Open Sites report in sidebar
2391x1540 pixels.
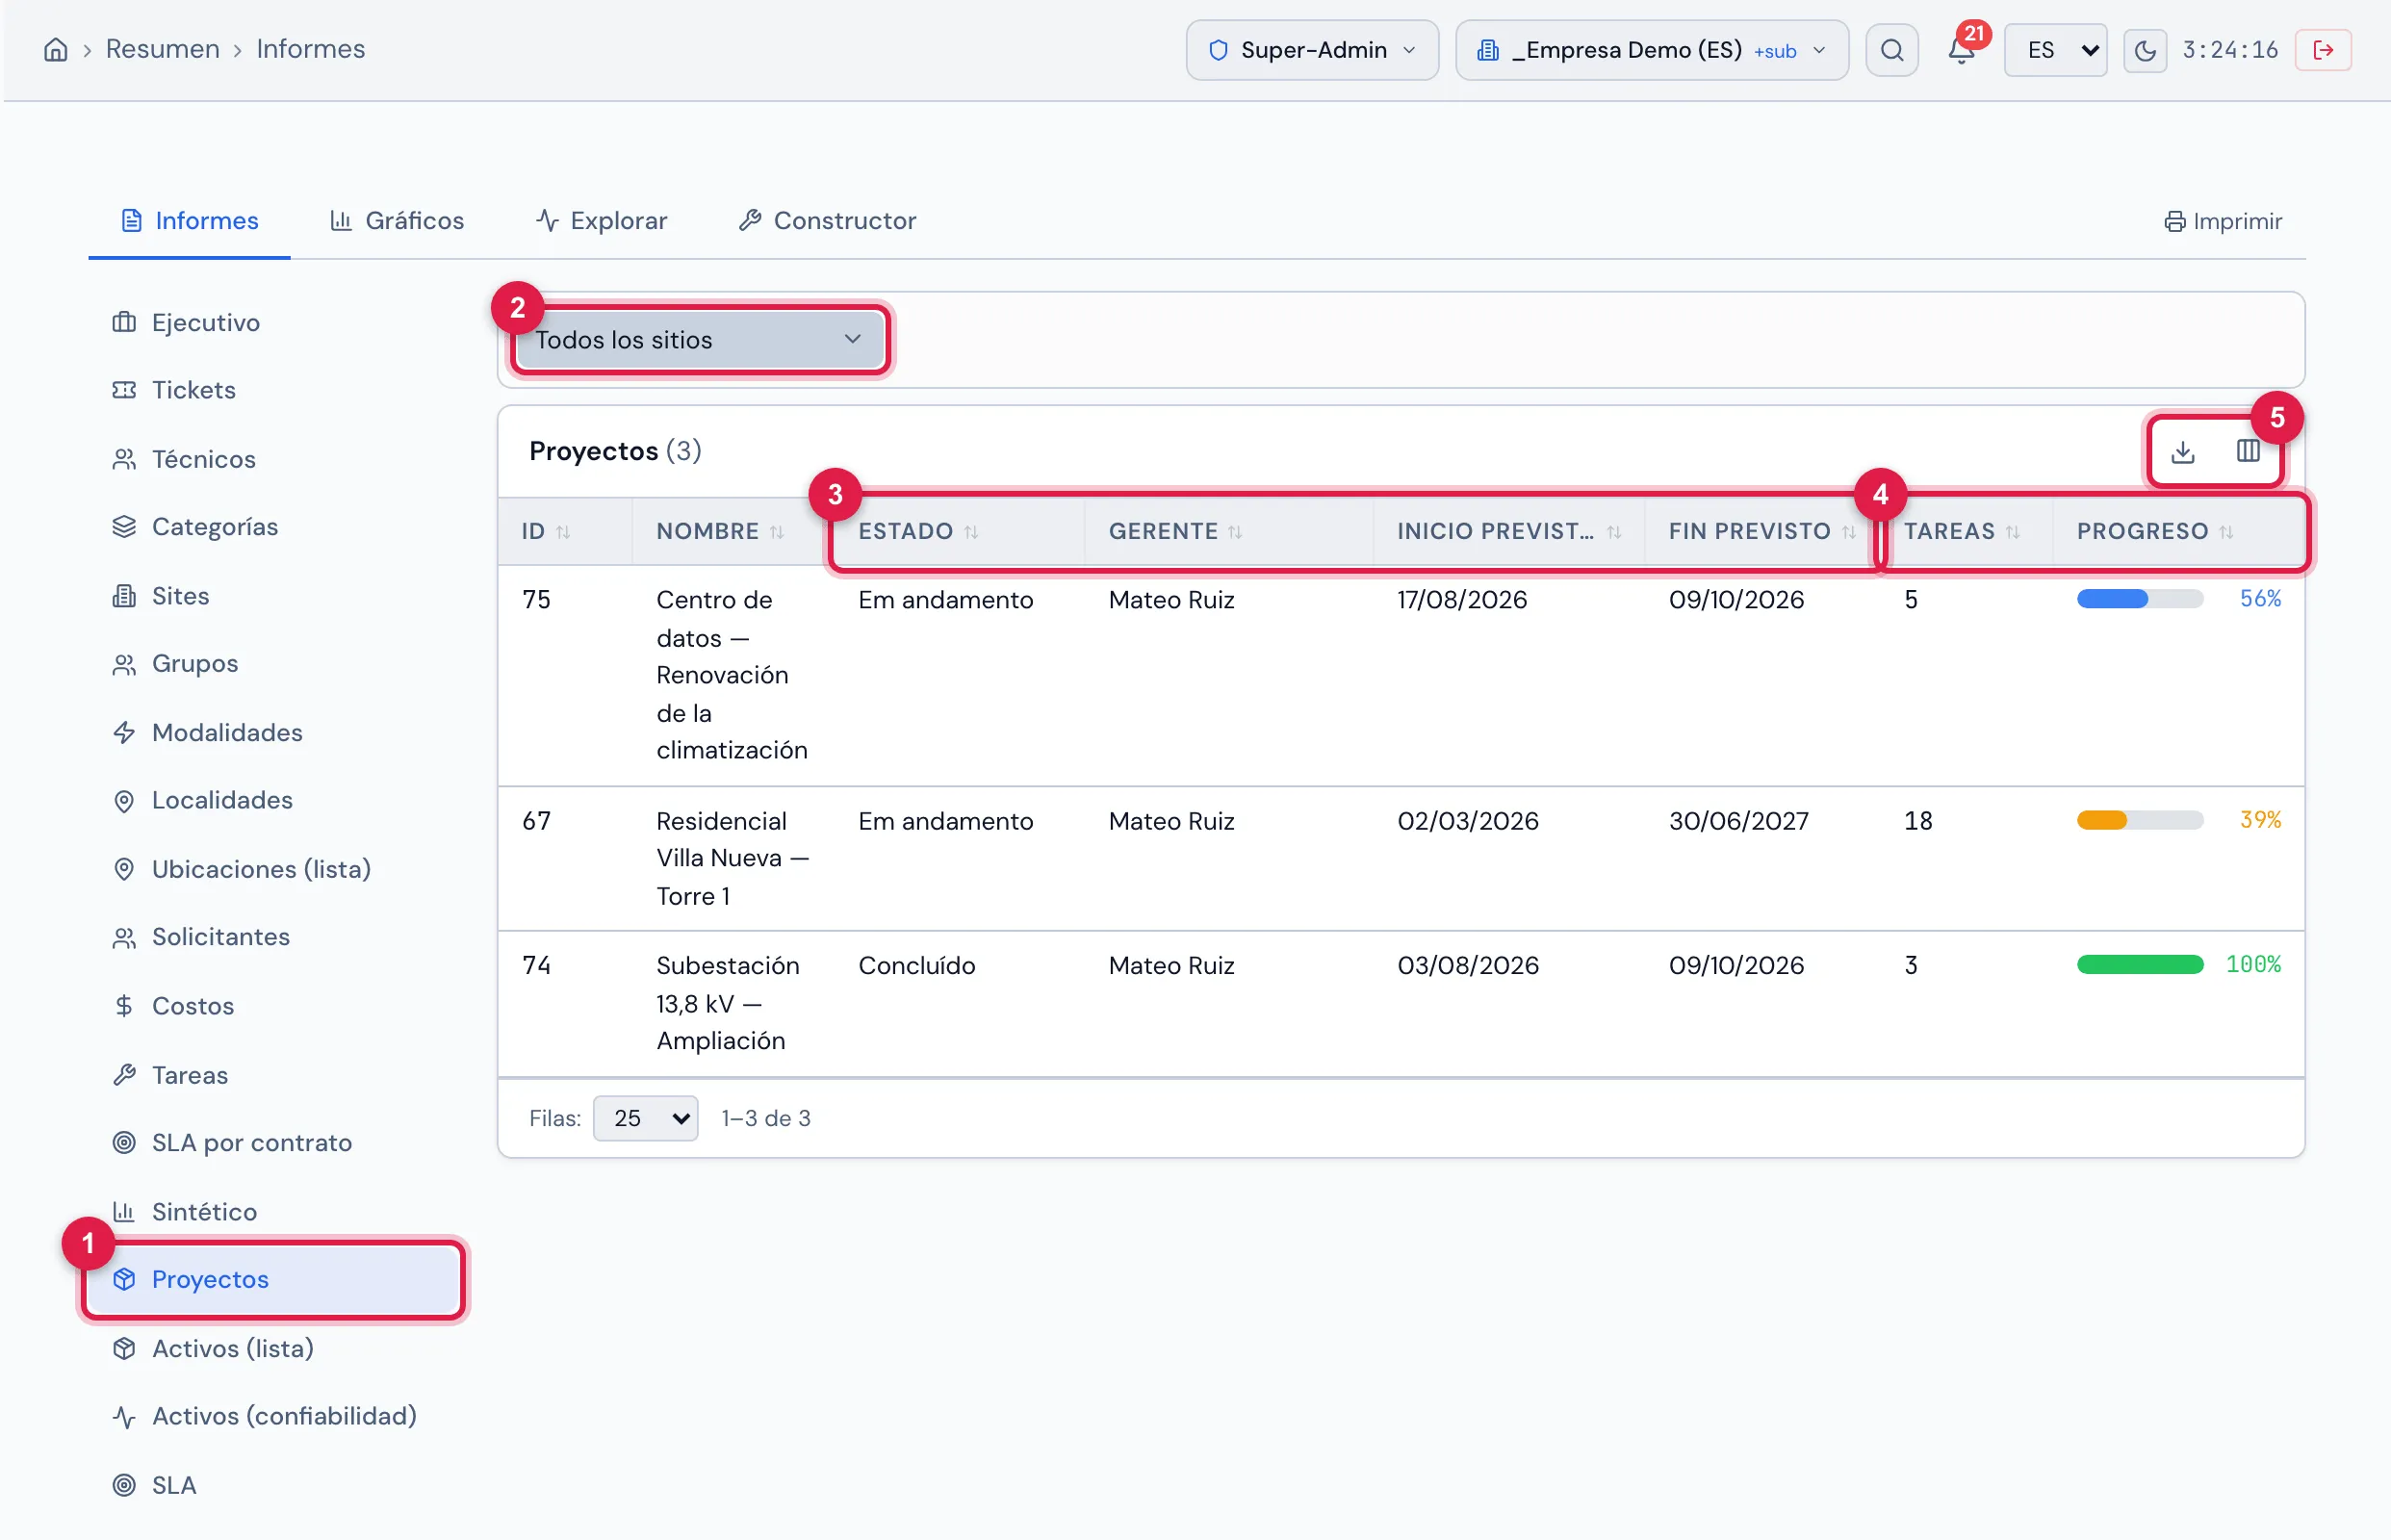272,596
